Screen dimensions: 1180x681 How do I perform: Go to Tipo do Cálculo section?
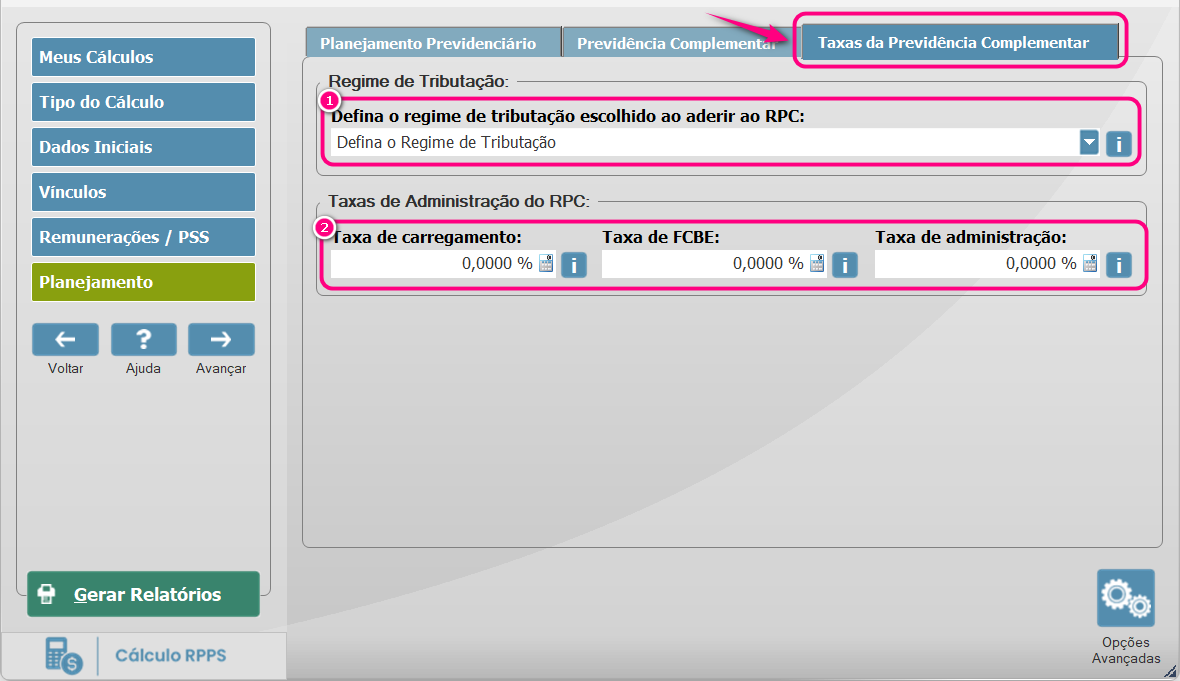tap(143, 102)
